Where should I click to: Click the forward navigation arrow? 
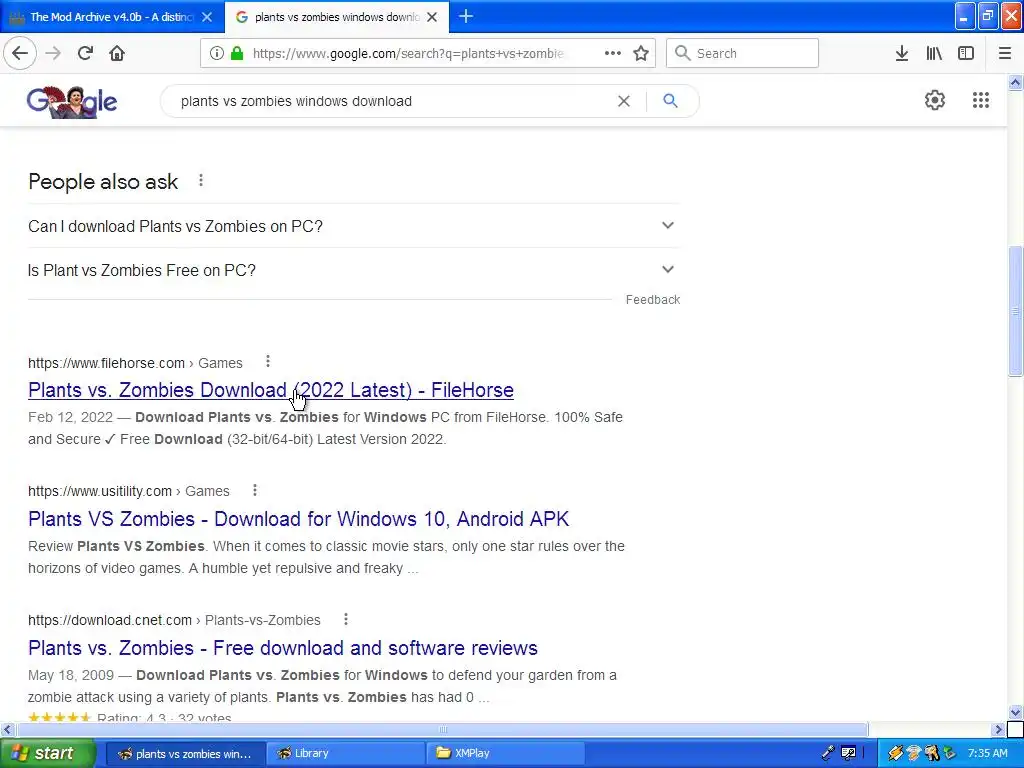click(x=53, y=53)
